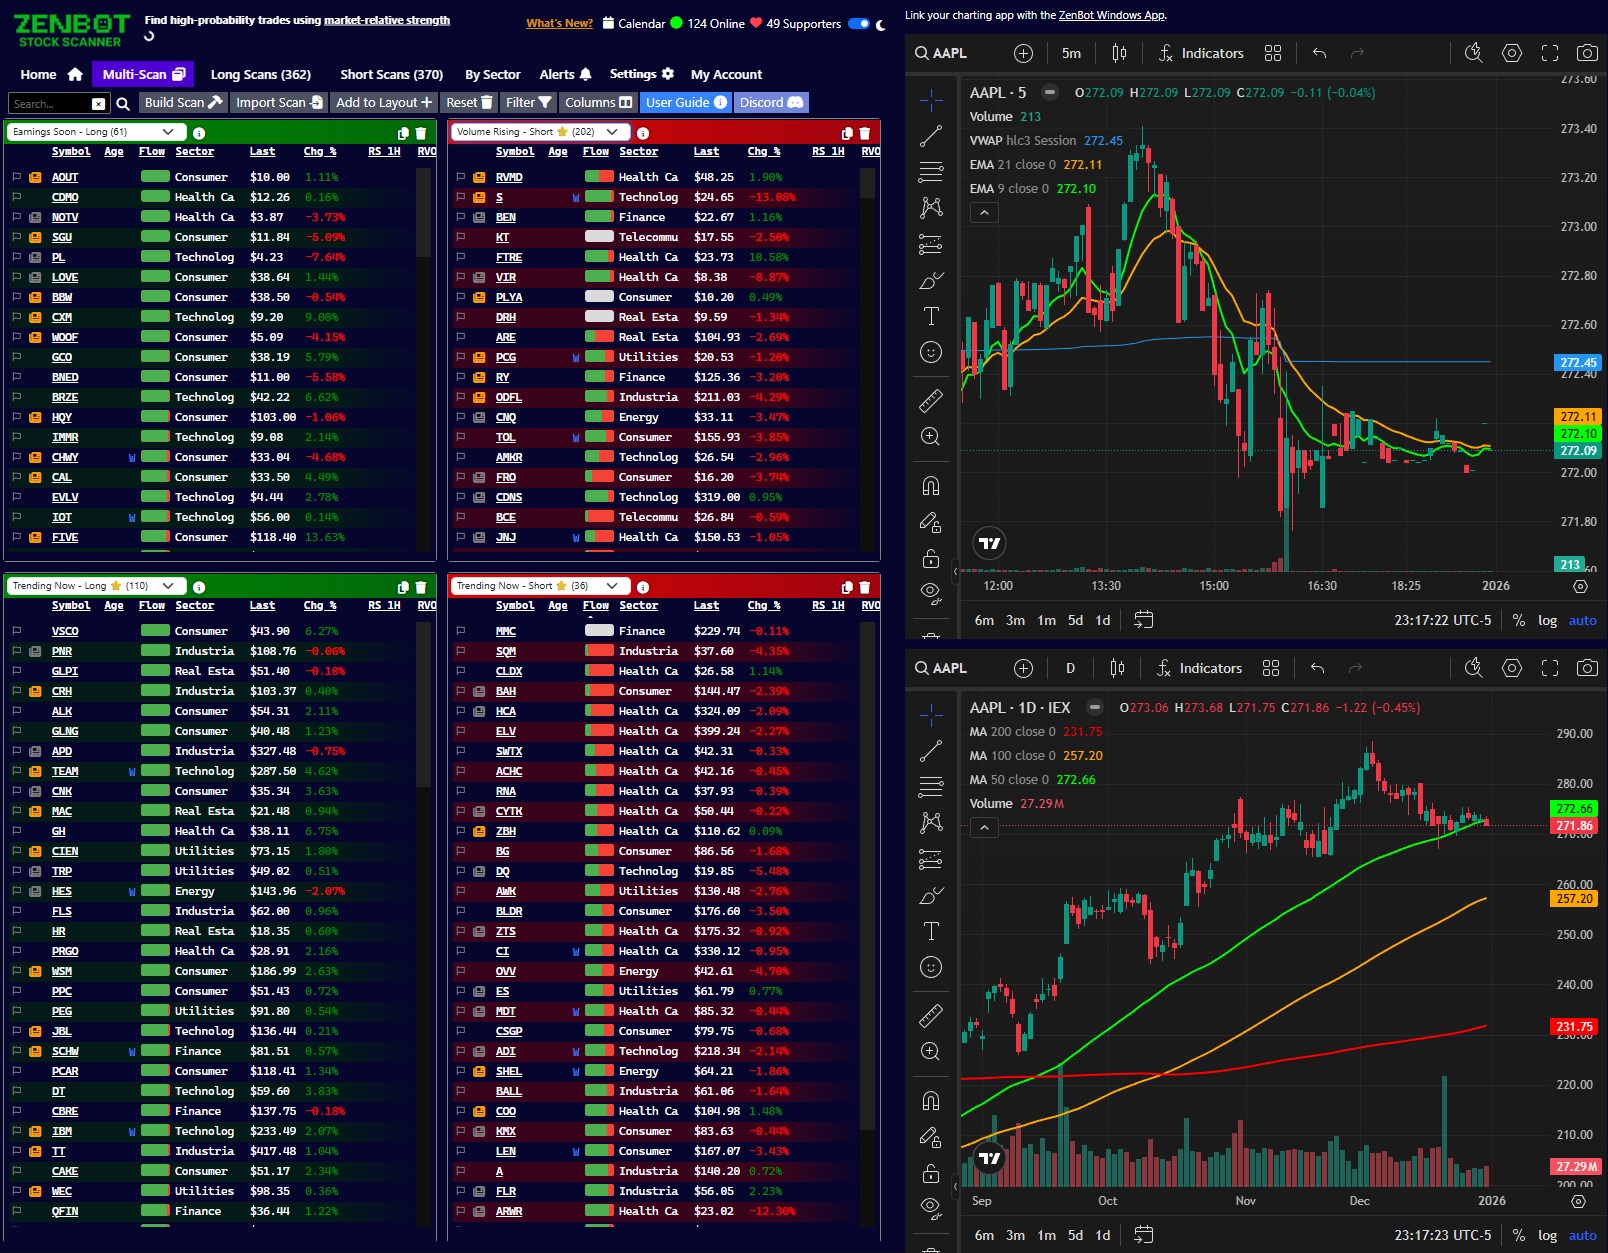Open the emoji sticker tool
The height and width of the screenshot is (1253, 1608).
pyautogui.click(x=931, y=351)
